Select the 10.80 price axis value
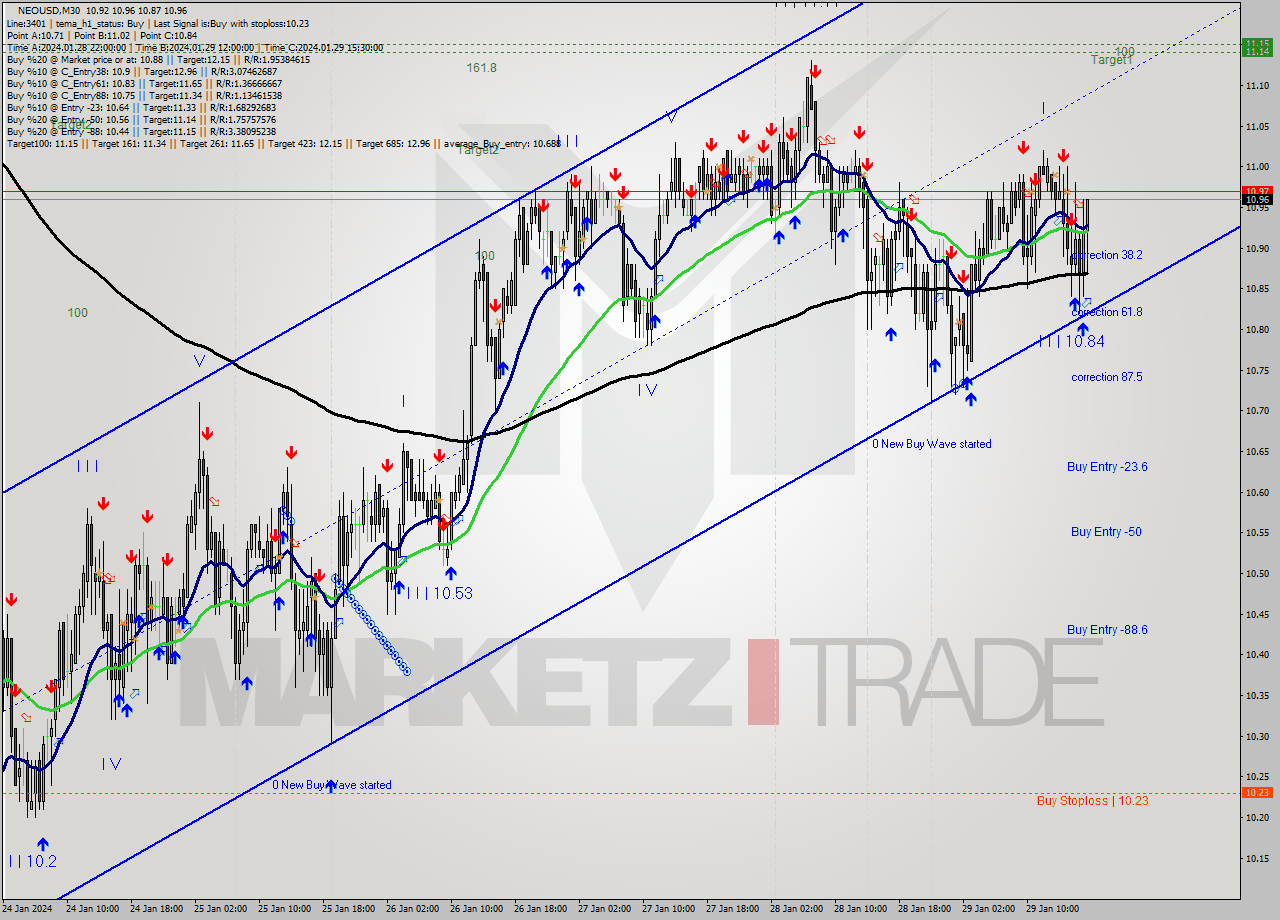Image resolution: width=1280 pixels, height=920 pixels. pyautogui.click(x=1258, y=330)
